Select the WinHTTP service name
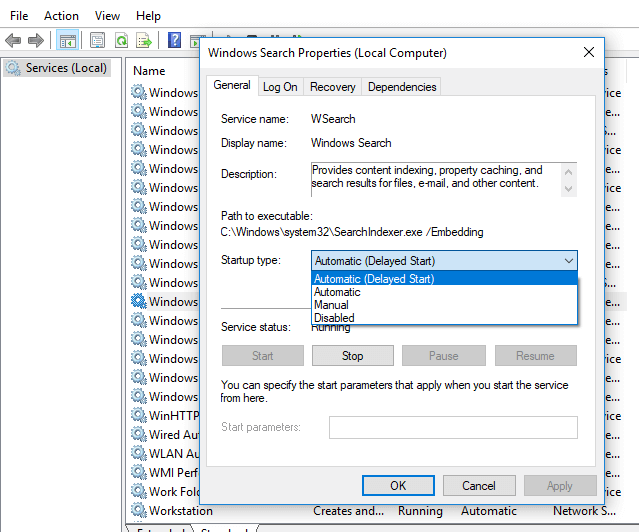The width and height of the screenshot is (639, 532). click(x=174, y=415)
